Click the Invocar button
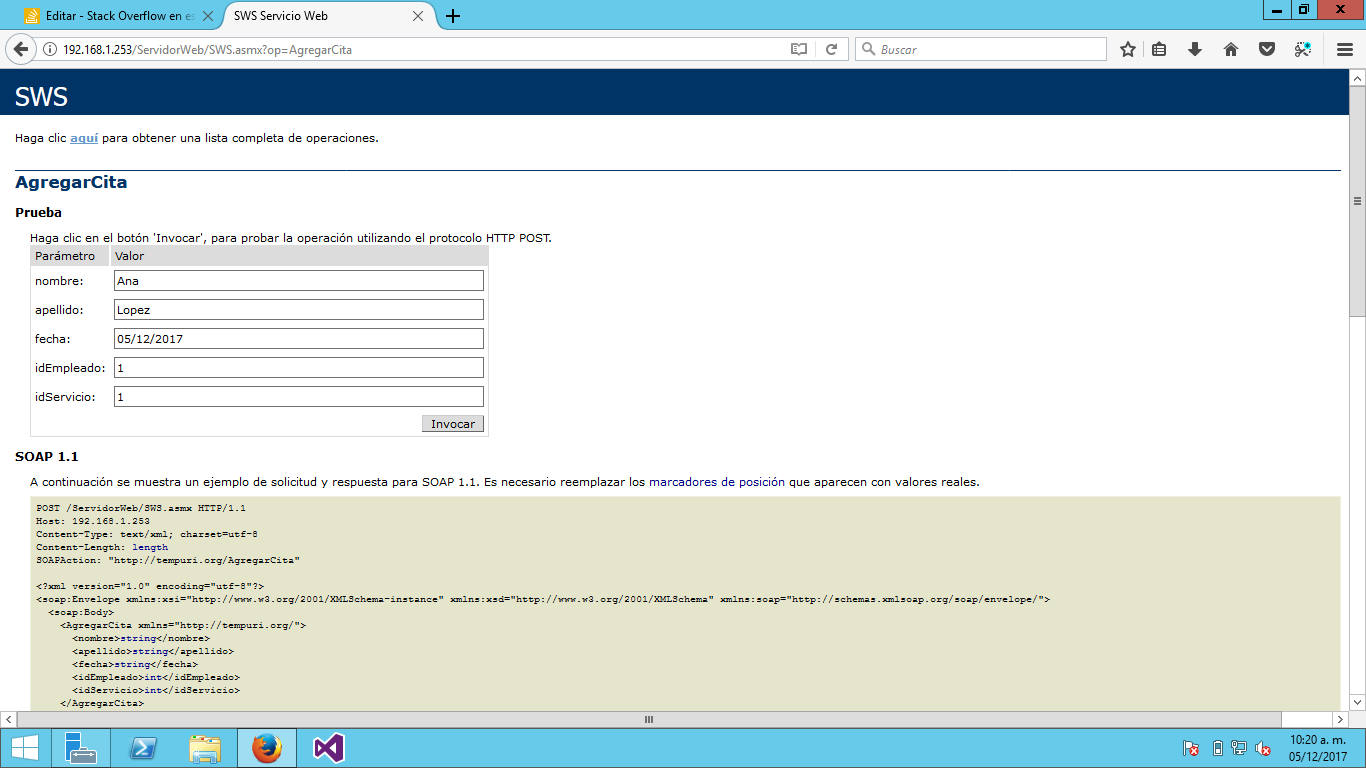This screenshot has height=768, width=1366. [453, 424]
